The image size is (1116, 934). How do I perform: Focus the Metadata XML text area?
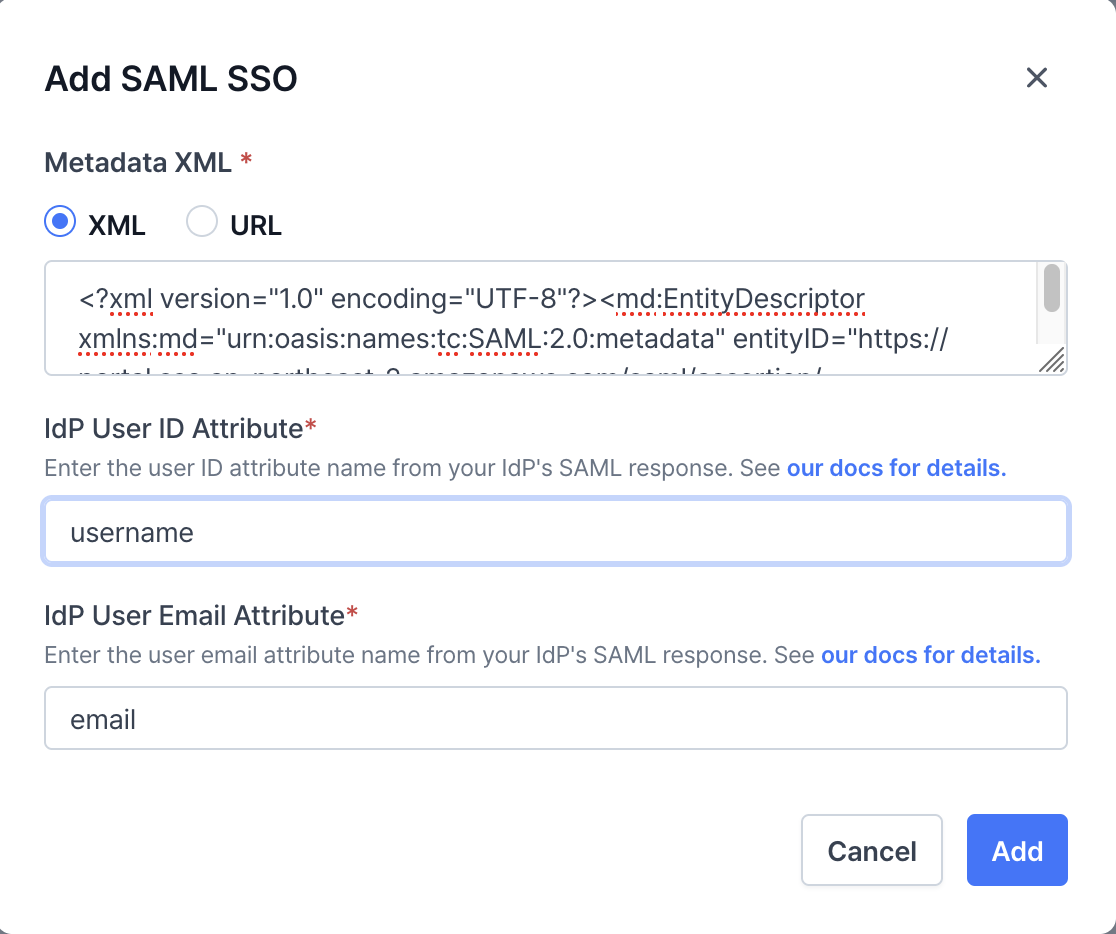pos(540,318)
